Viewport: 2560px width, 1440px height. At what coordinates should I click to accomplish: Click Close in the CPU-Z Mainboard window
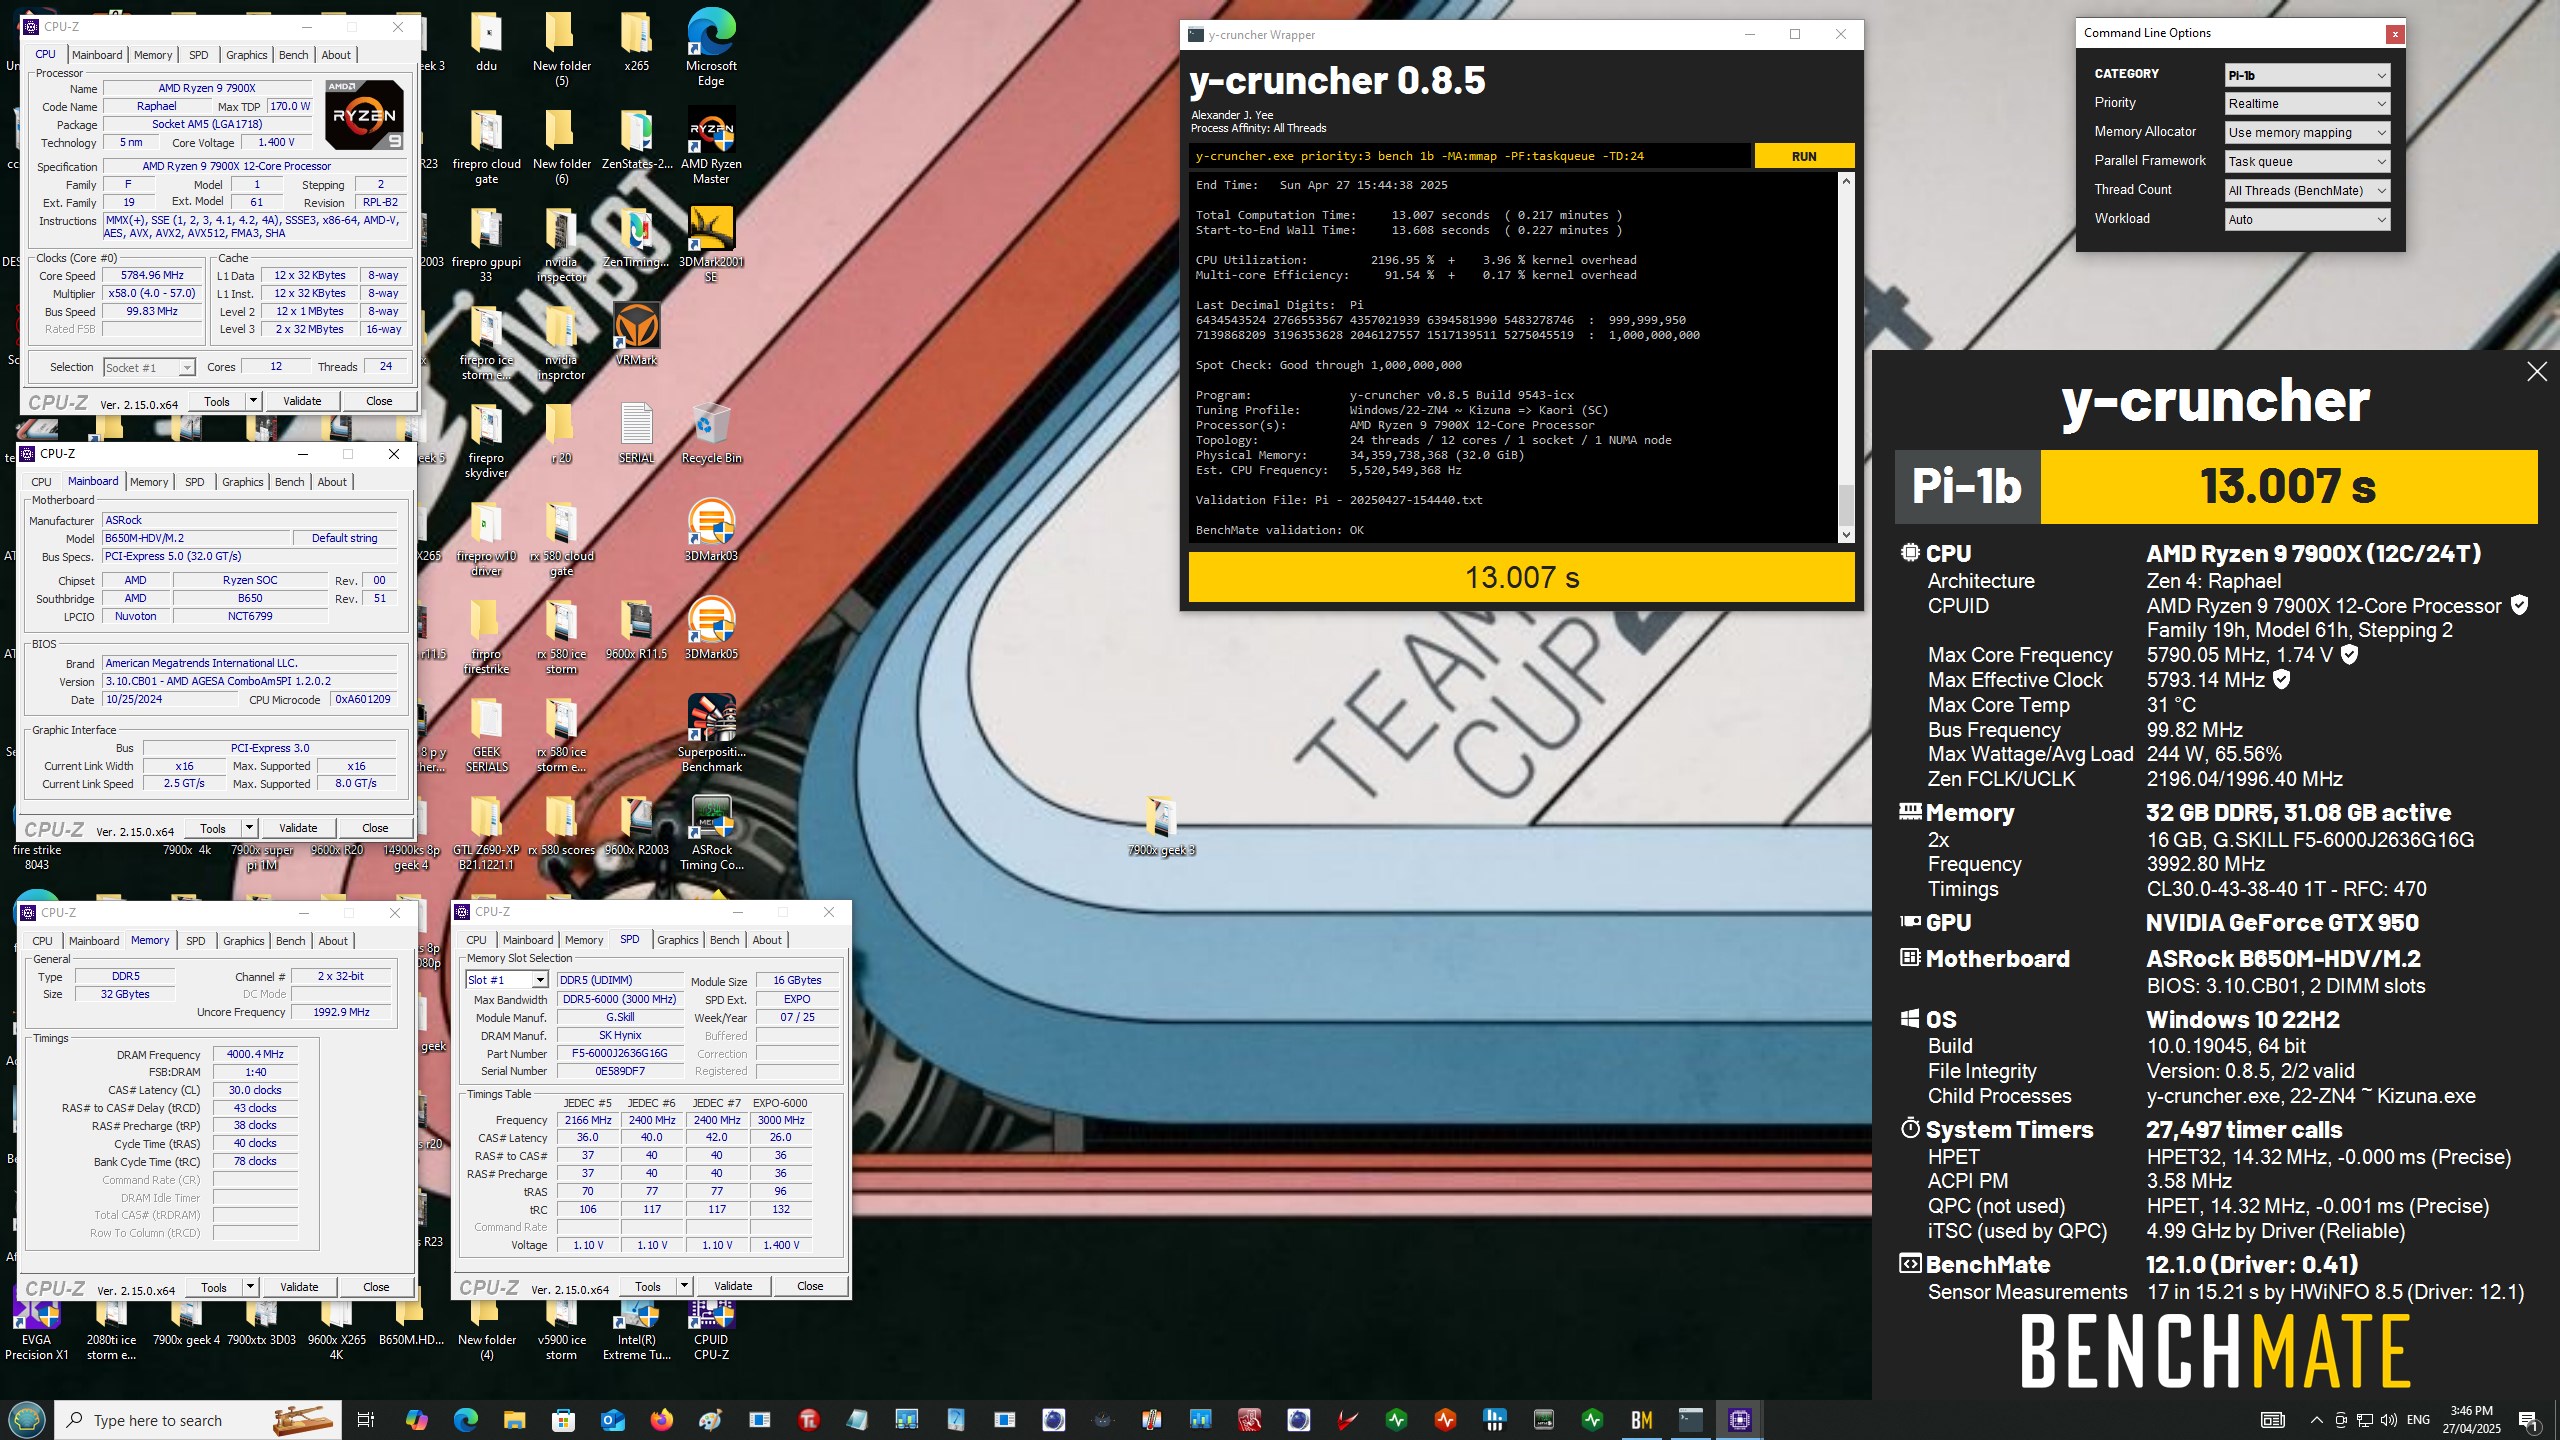[x=375, y=828]
